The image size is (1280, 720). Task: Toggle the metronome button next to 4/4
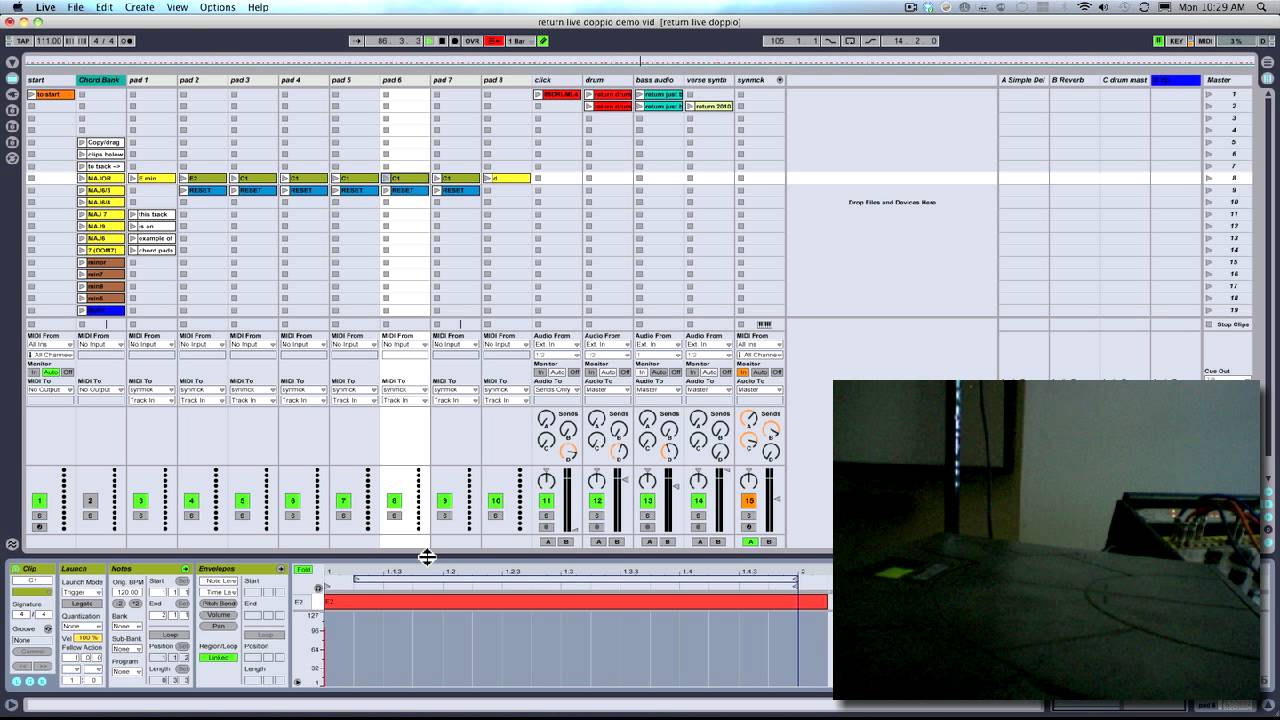(x=126, y=41)
